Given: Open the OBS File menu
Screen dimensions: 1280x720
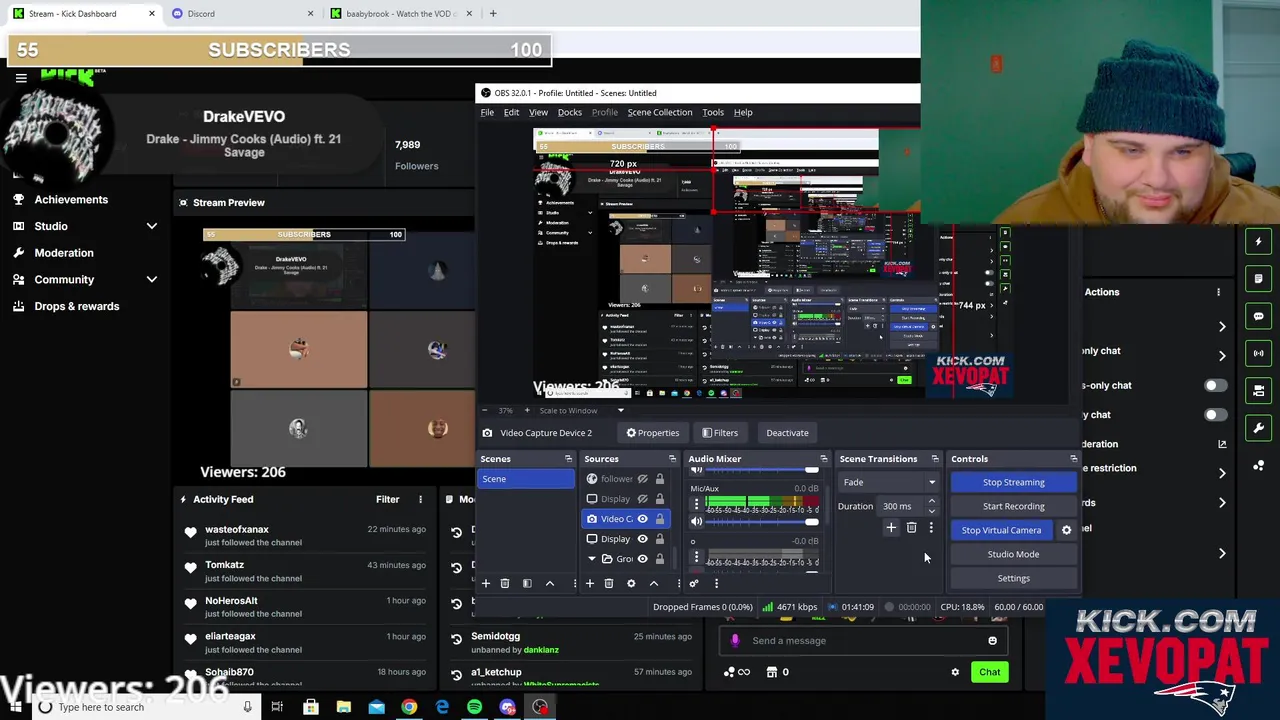Looking at the screenshot, I should point(487,112).
